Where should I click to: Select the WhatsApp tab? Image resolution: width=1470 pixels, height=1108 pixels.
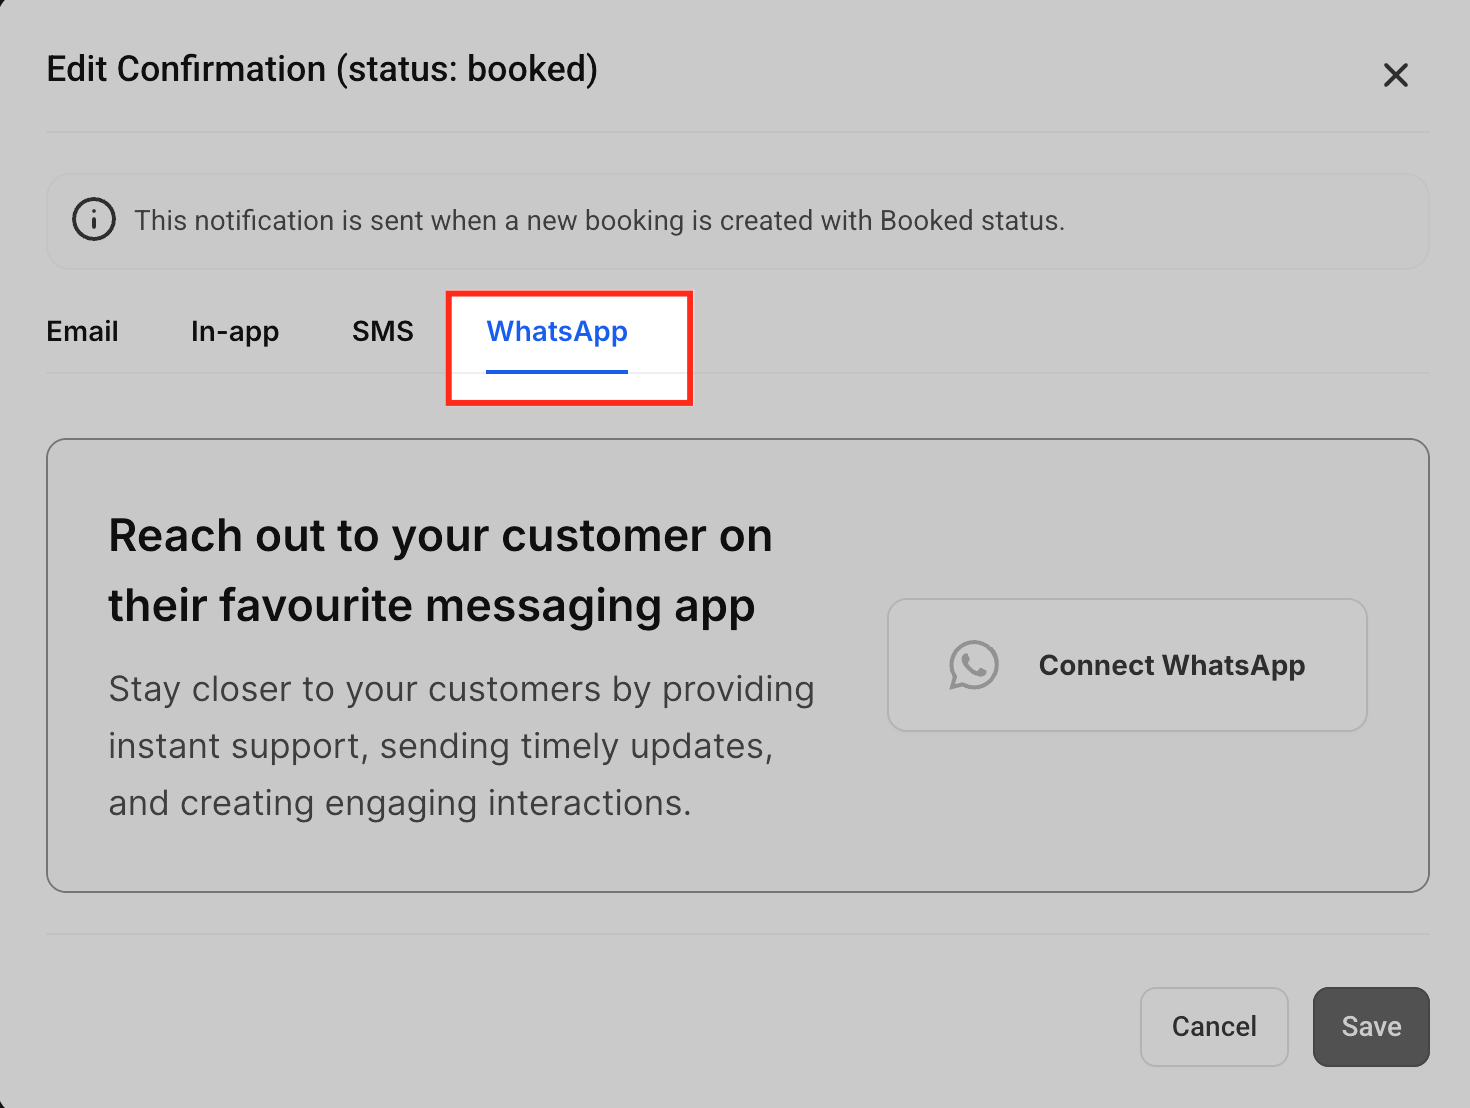pos(557,331)
